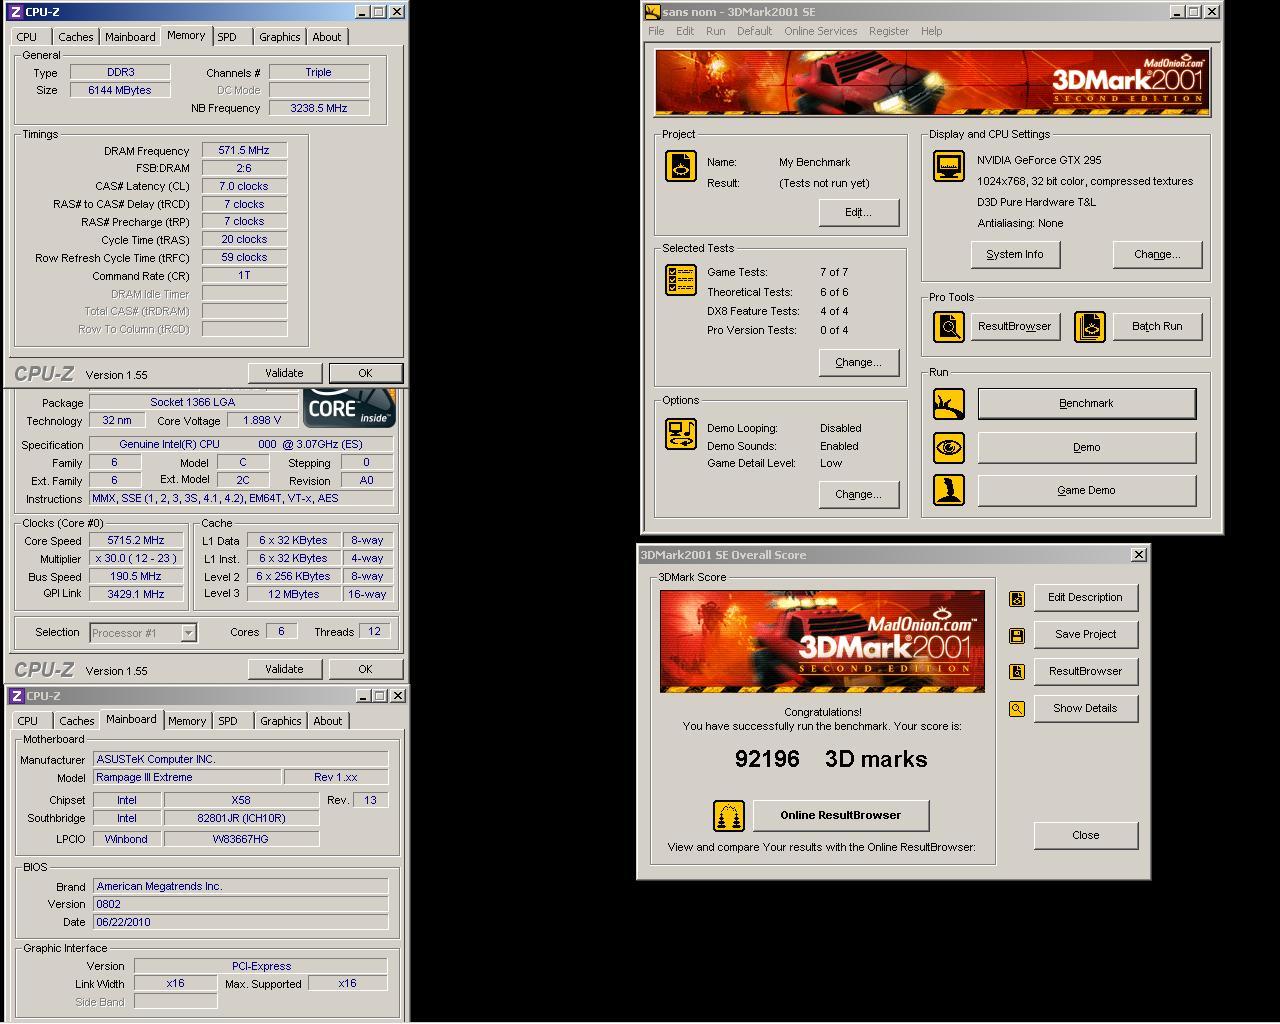The image size is (1280, 1024).
Task: Launch the Demo button
Action: [x=1086, y=447]
